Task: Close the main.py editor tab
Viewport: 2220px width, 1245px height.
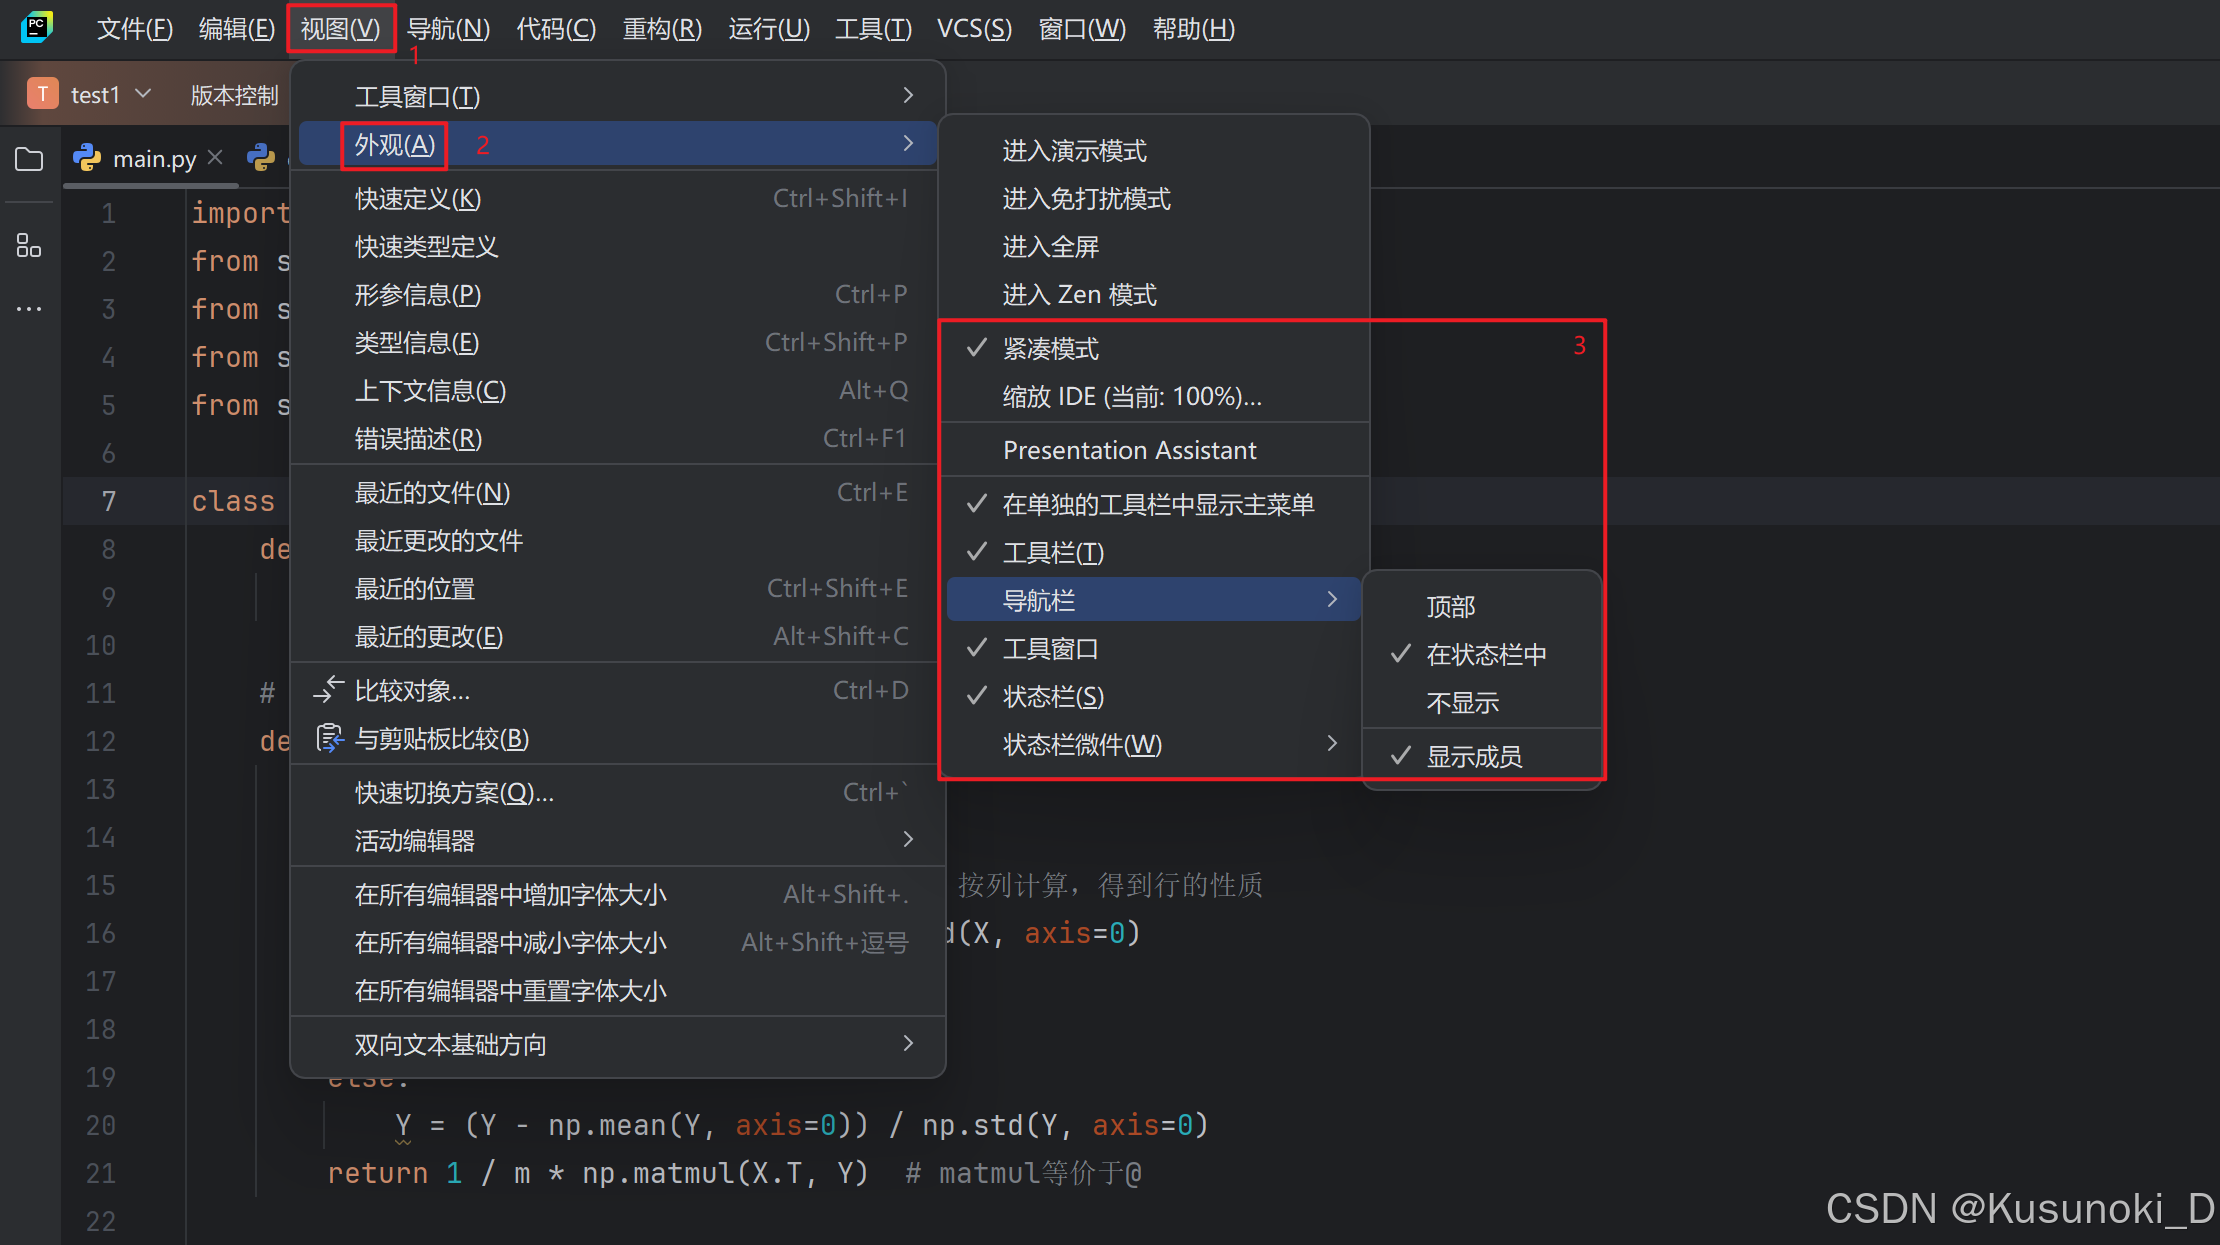Action: (215, 158)
